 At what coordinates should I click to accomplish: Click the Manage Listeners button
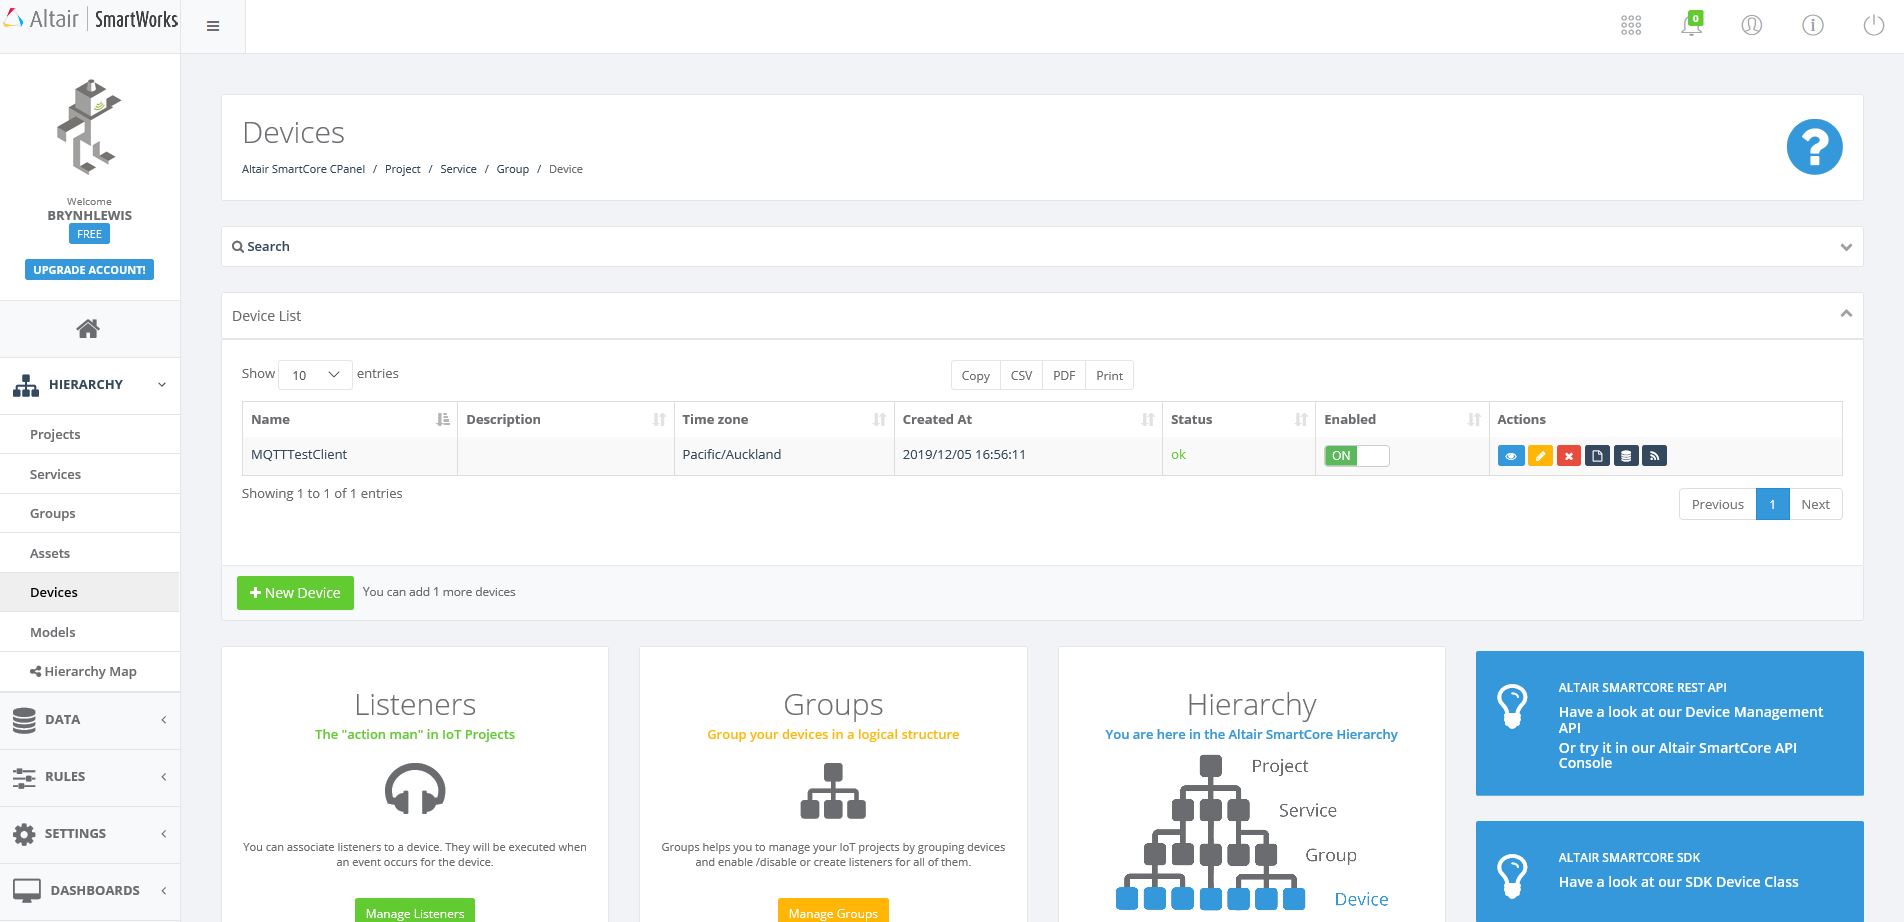click(415, 911)
